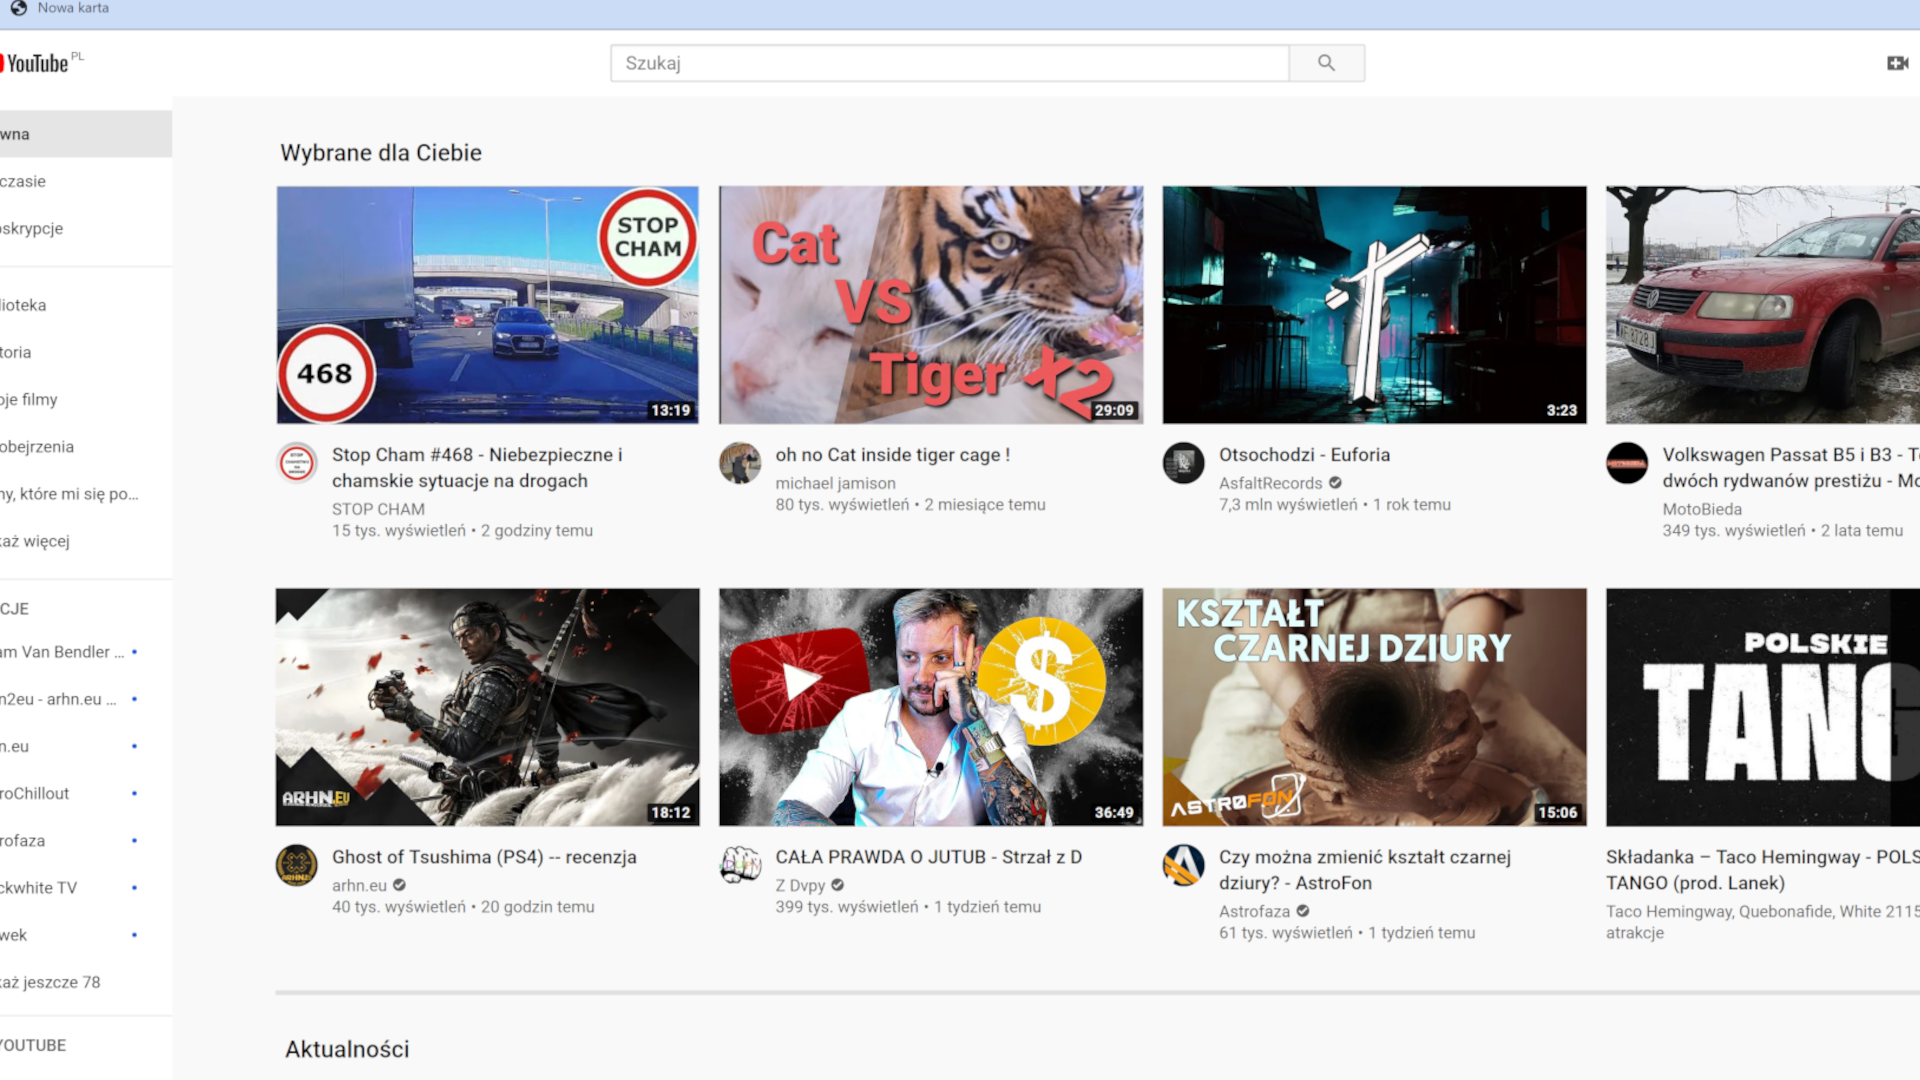Click the verified badge next to AsfaltRecords
This screenshot has width=1920, height=1080.
(x=1335, y=483)
